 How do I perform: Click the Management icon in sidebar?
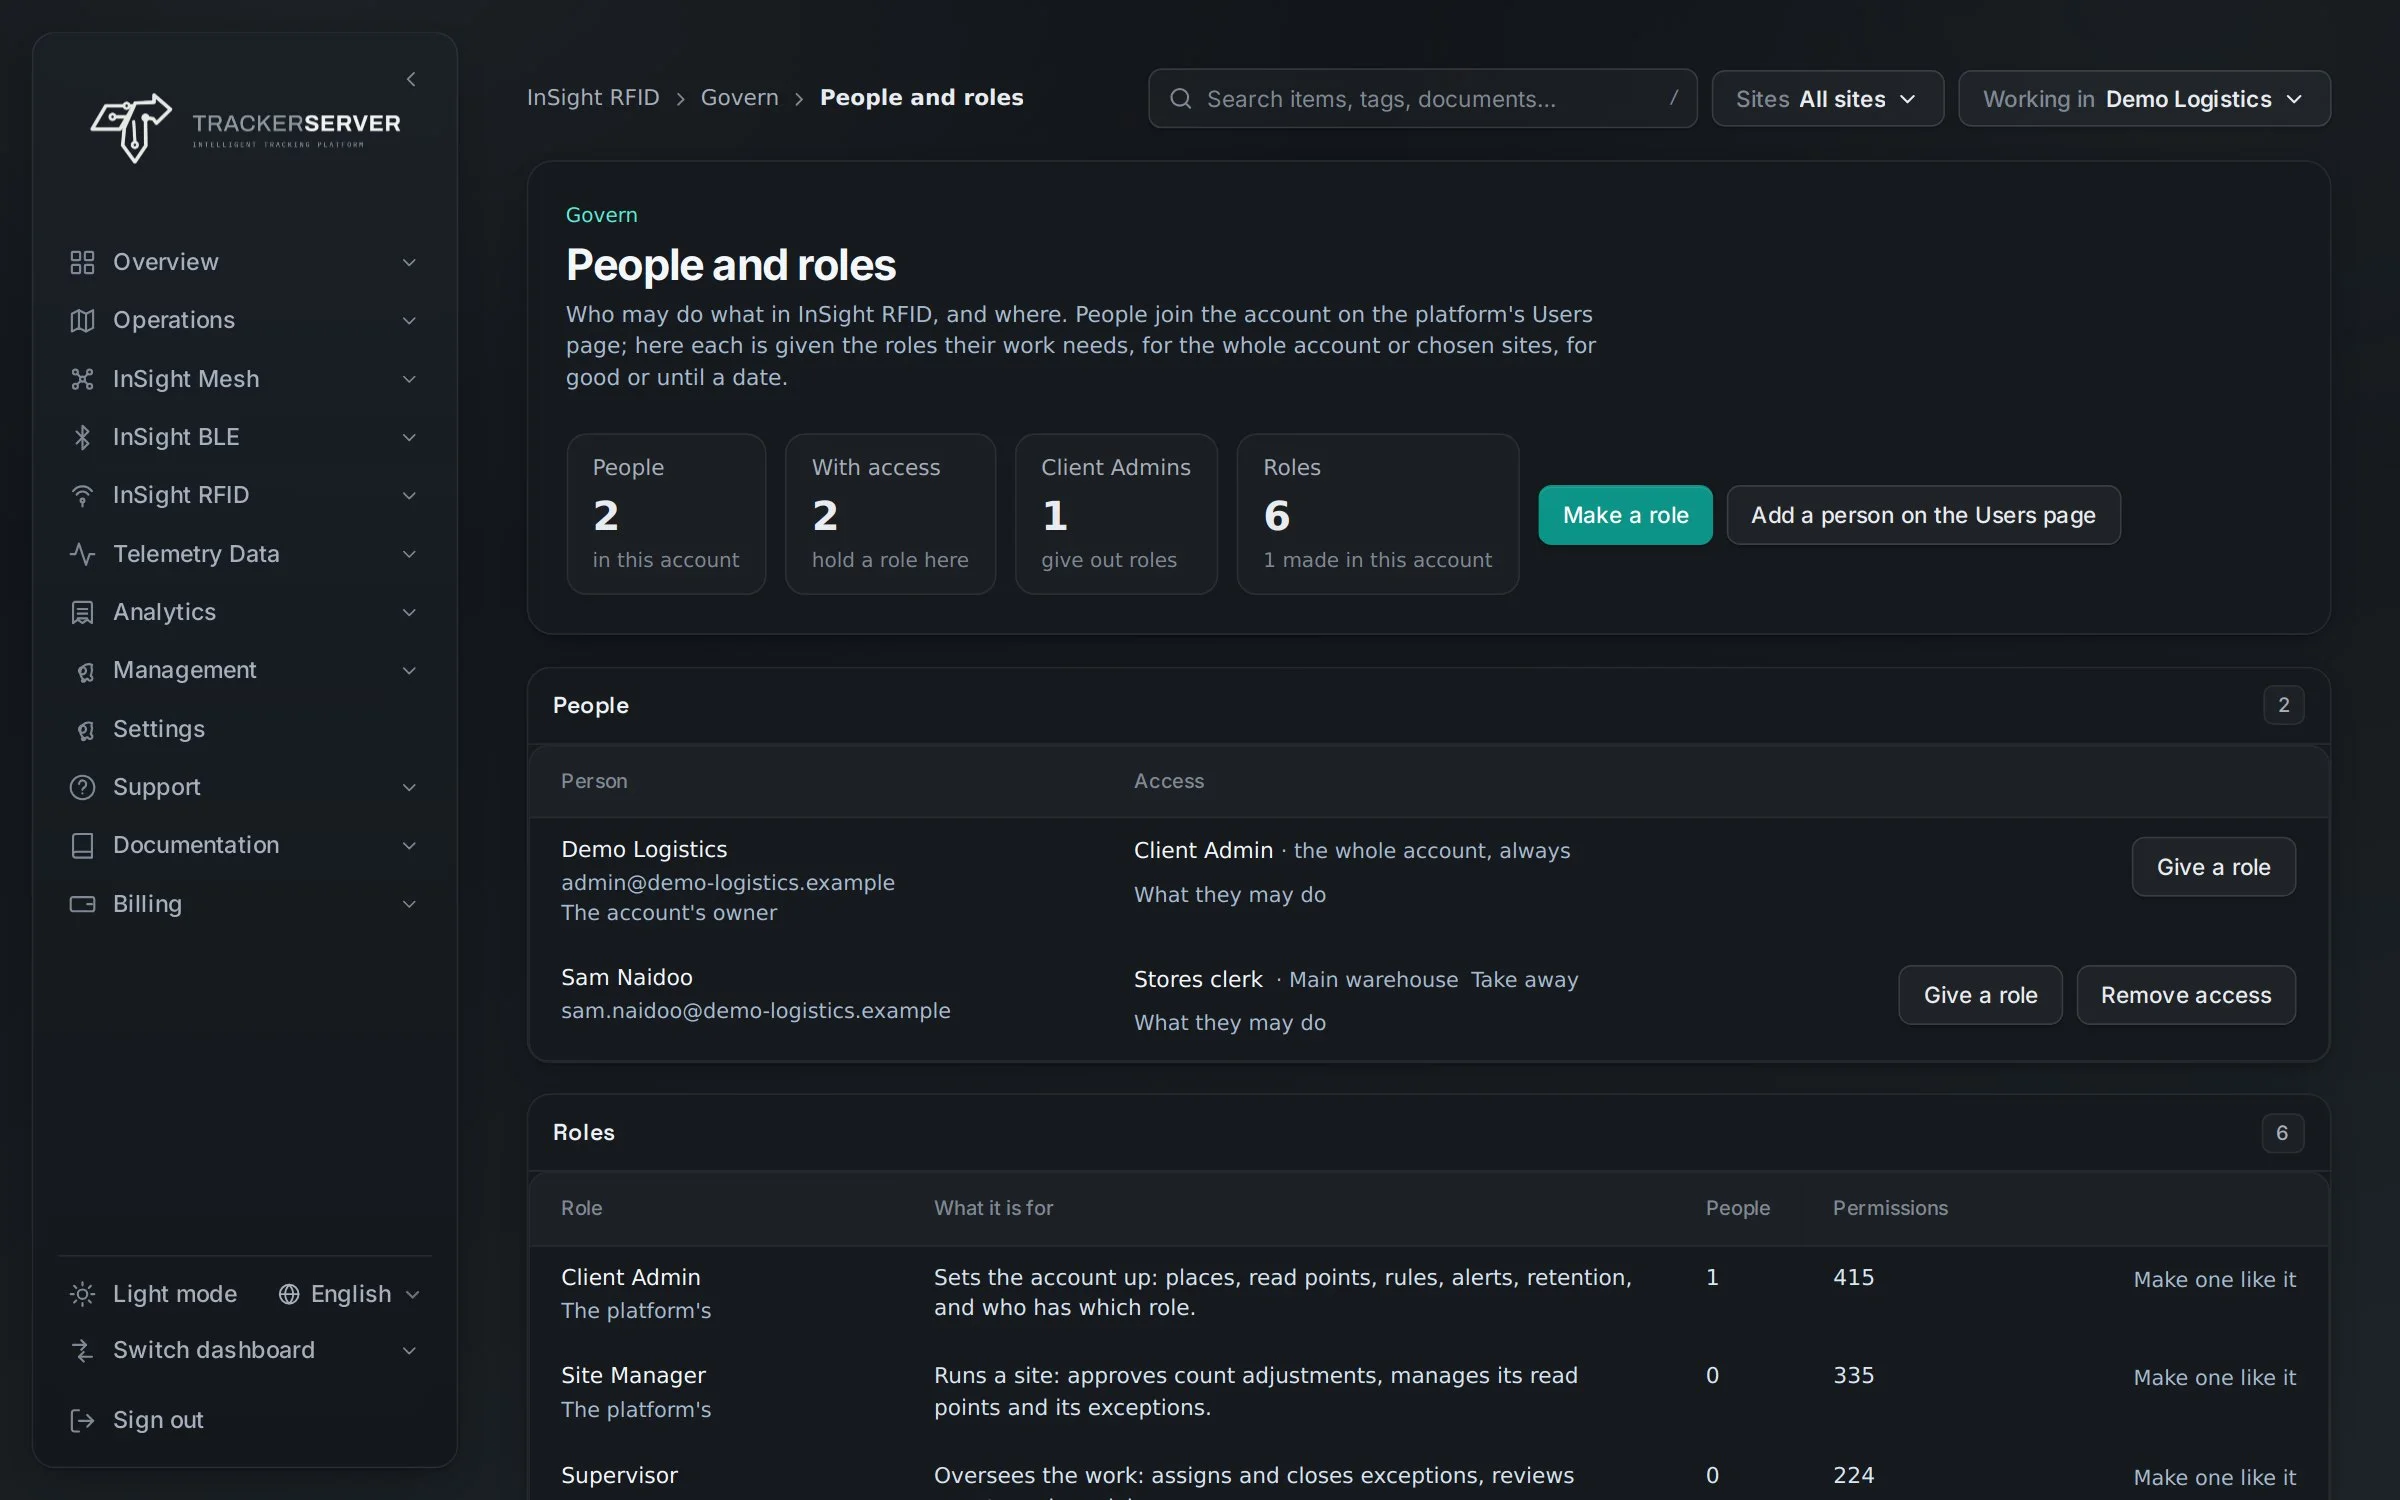click(x=85, y=671)
